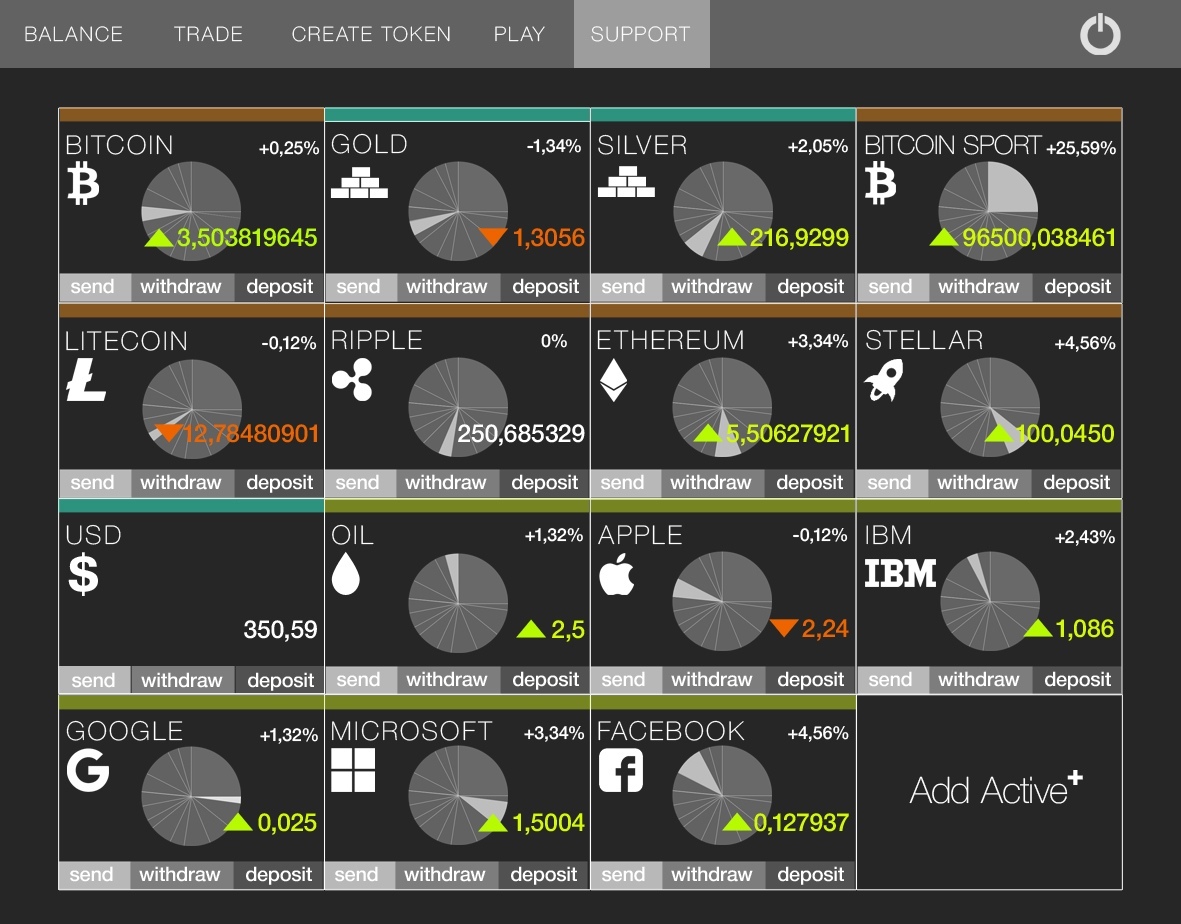Click the Stellar +4,56% change value
The height and width of the screenshot is (924, 1181).
point(1085,343)
